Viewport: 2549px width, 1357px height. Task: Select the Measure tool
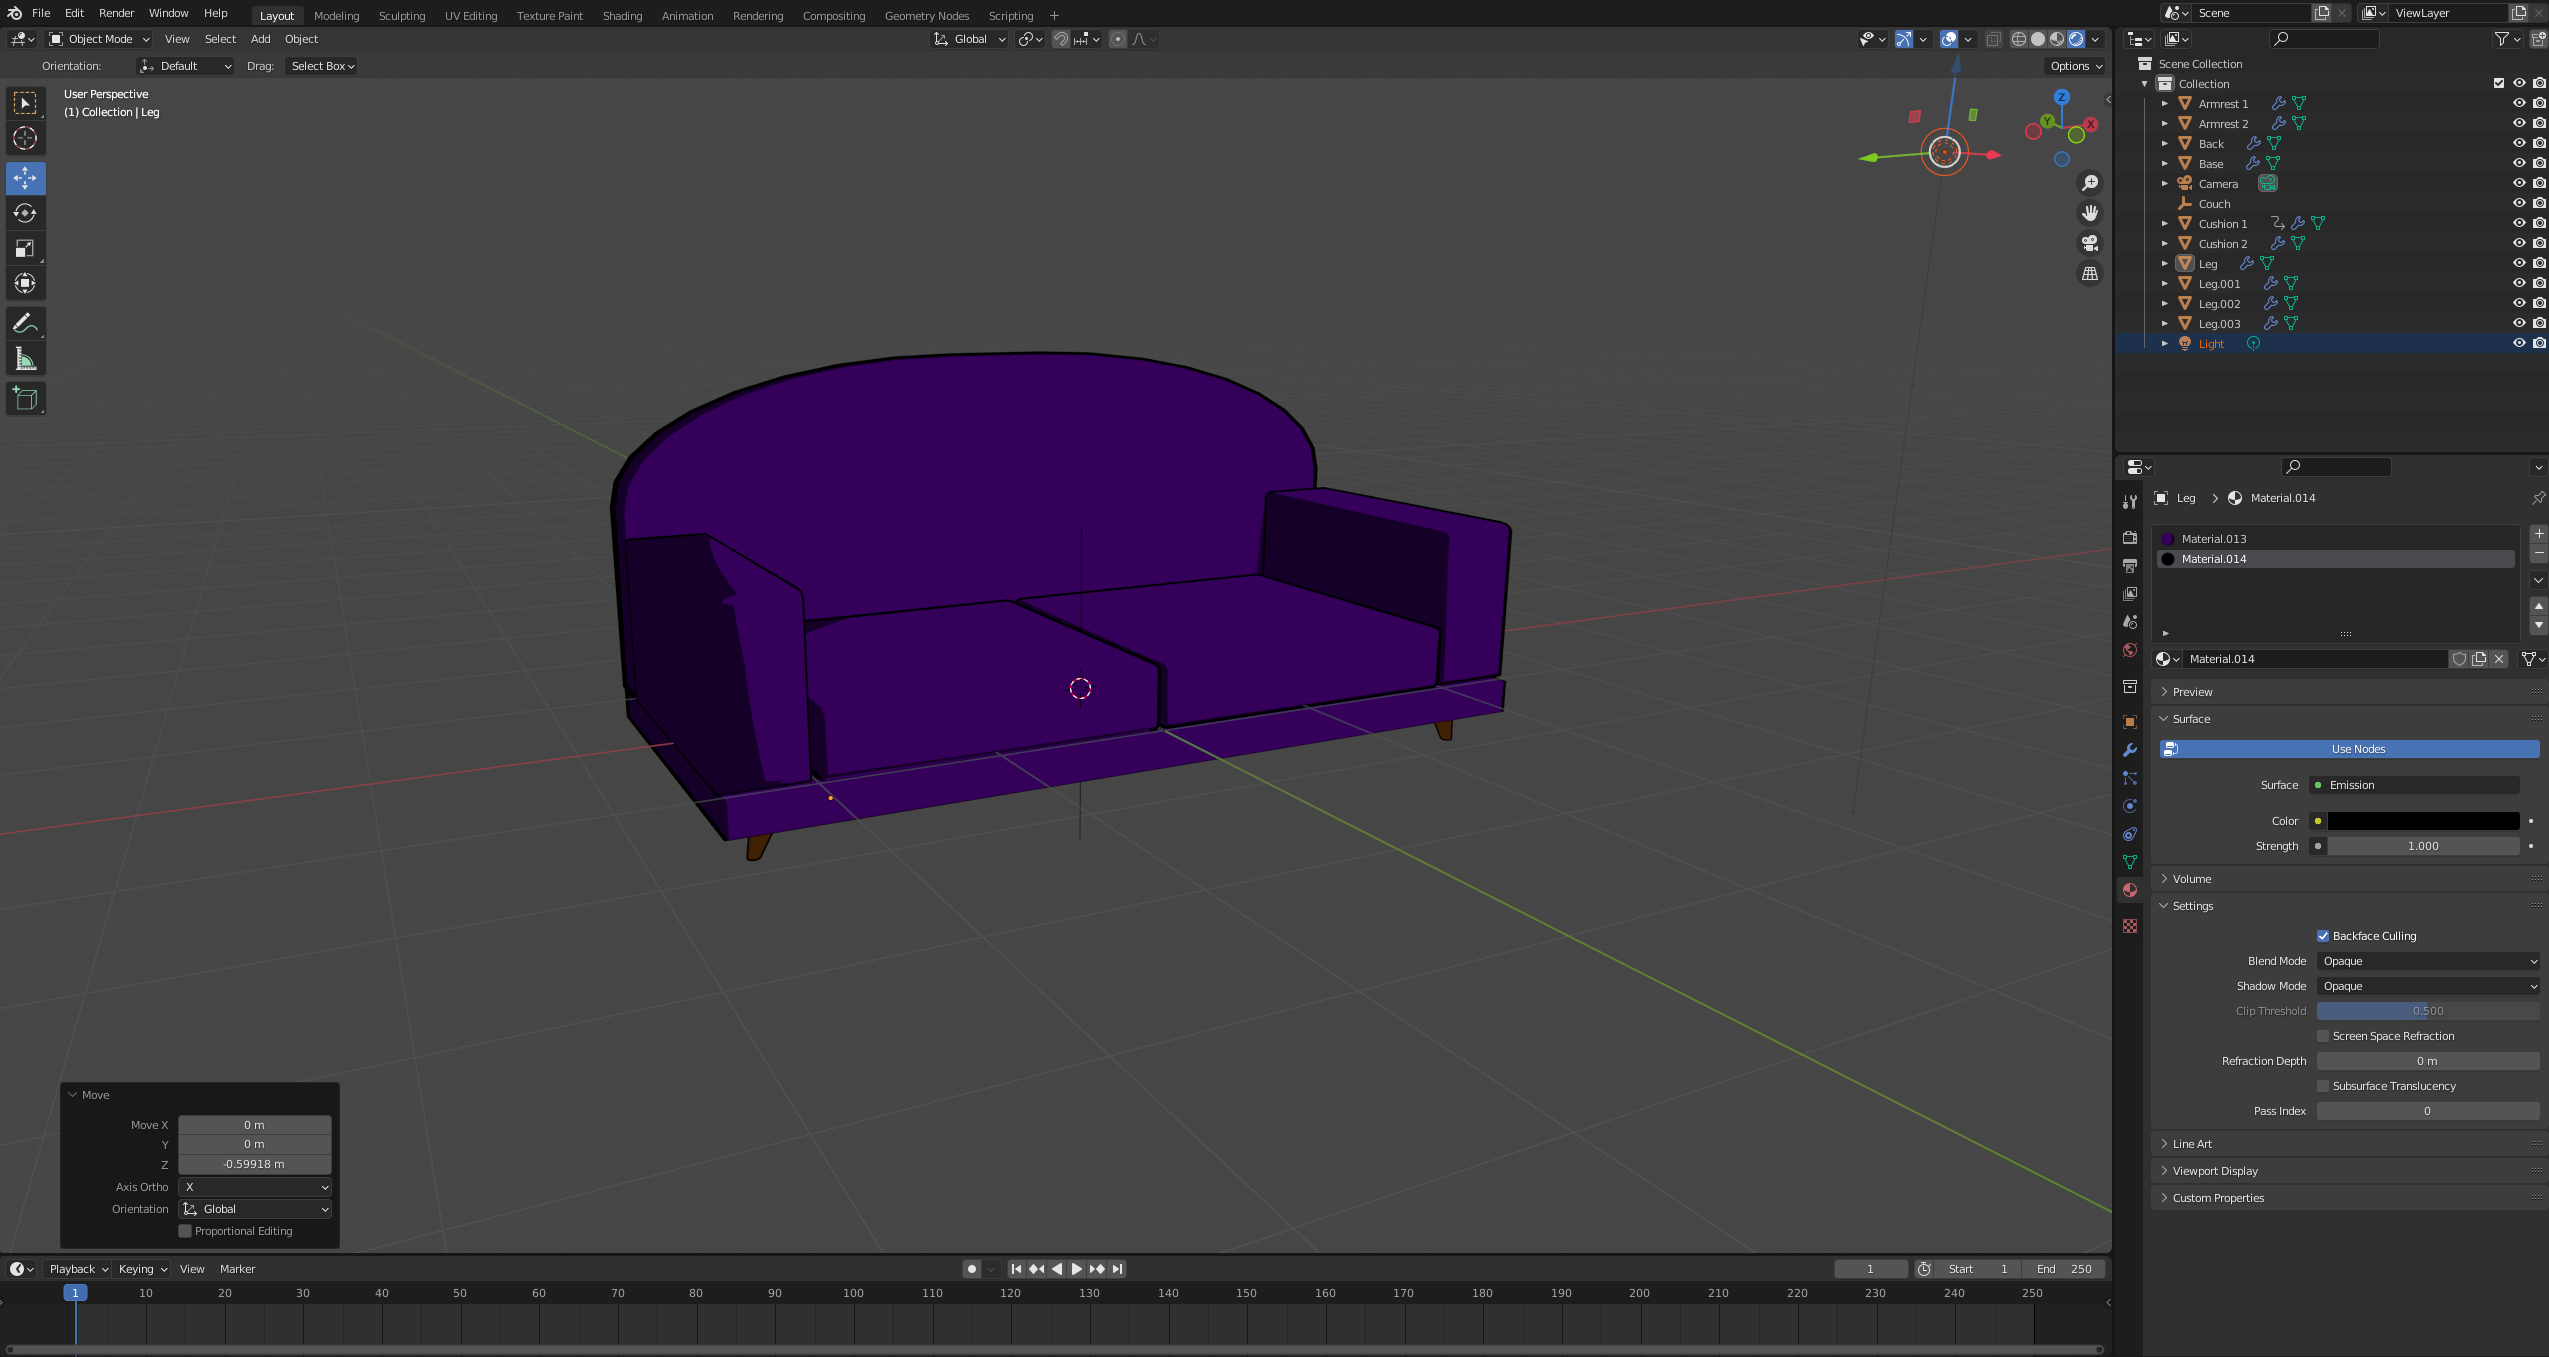point(25,358)
